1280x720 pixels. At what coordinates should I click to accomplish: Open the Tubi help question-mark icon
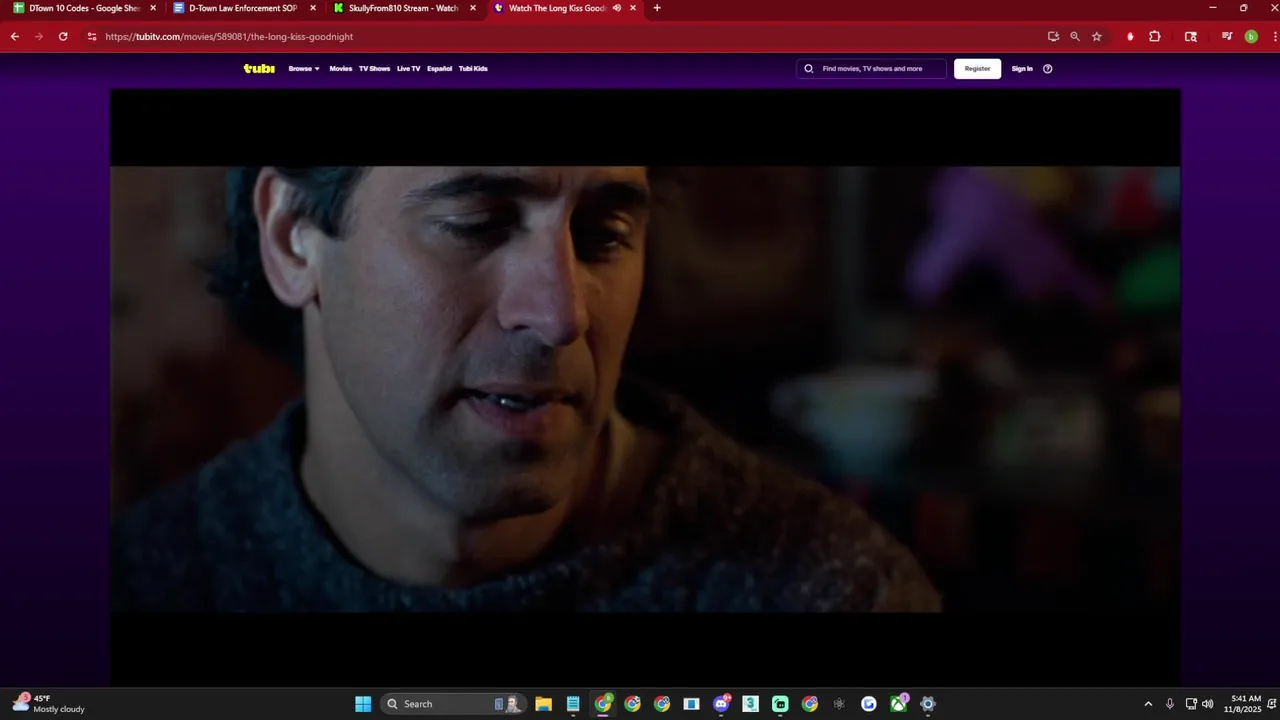coord(1047,69)
